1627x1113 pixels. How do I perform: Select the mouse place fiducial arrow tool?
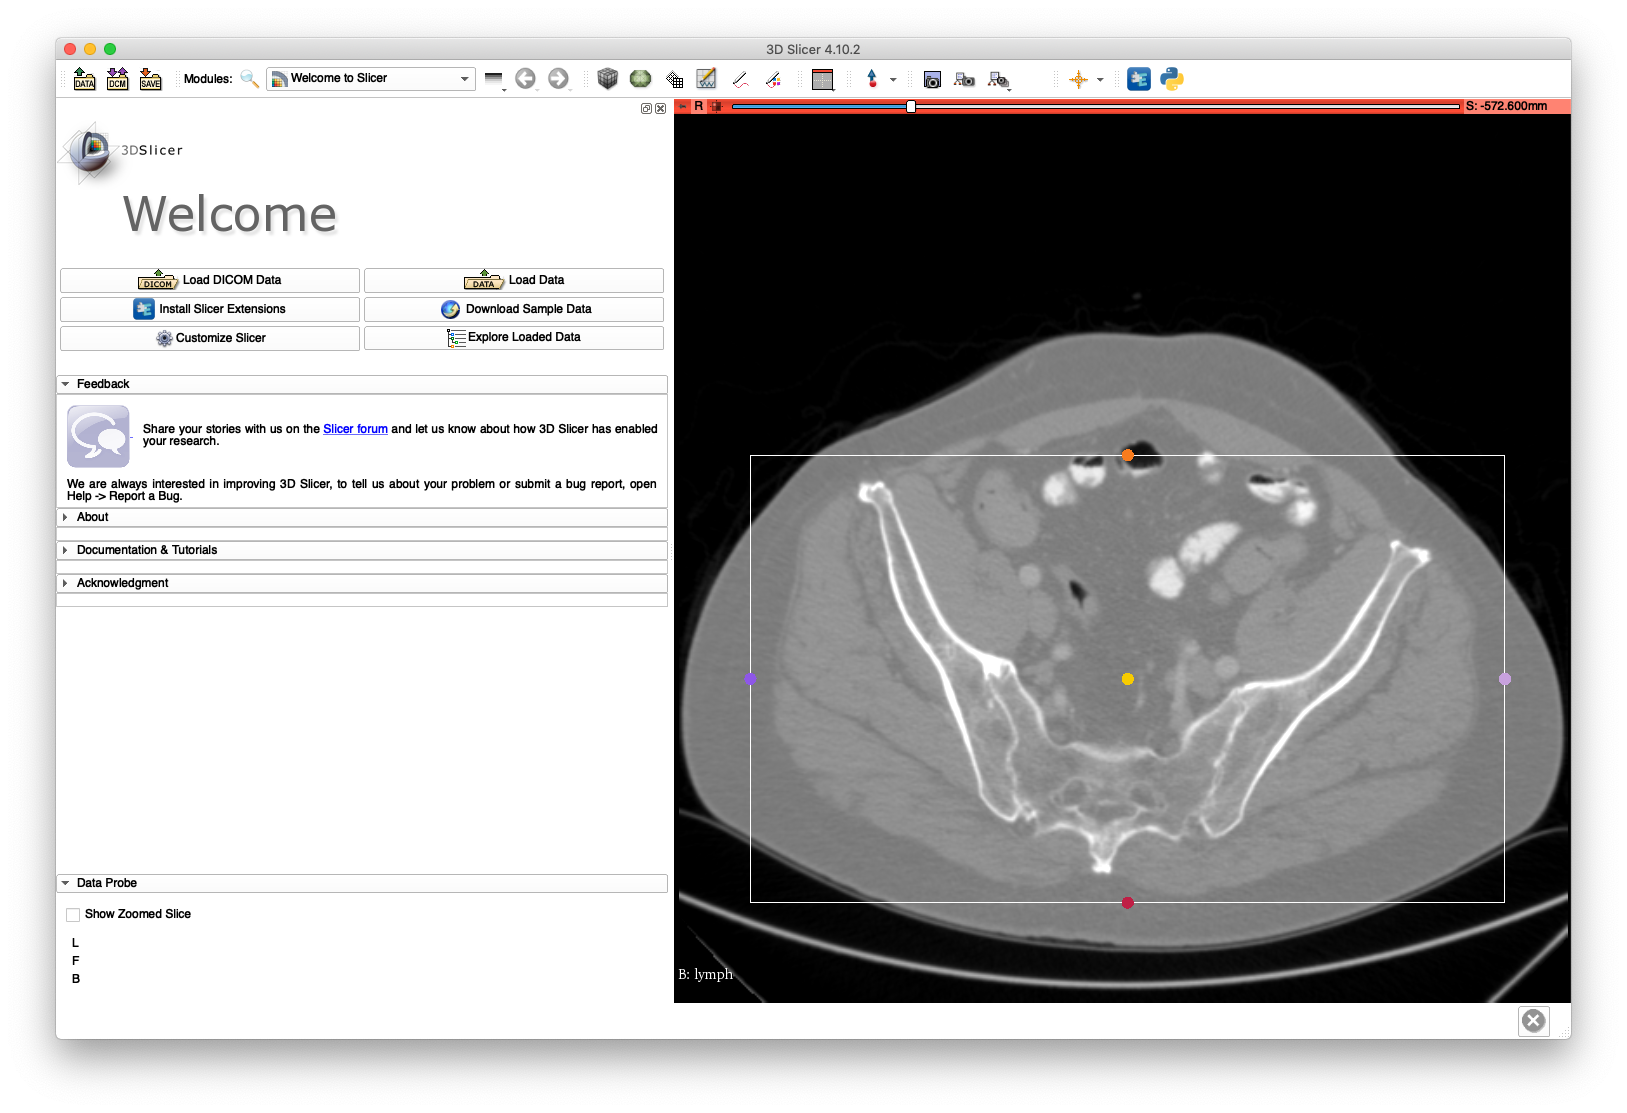[x=872, y=79]
